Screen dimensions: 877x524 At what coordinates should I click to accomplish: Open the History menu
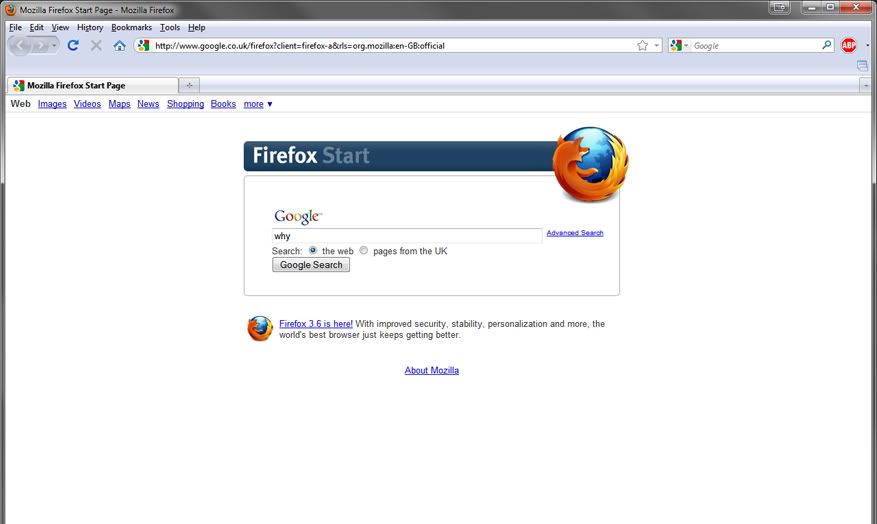tap(90, 27)
